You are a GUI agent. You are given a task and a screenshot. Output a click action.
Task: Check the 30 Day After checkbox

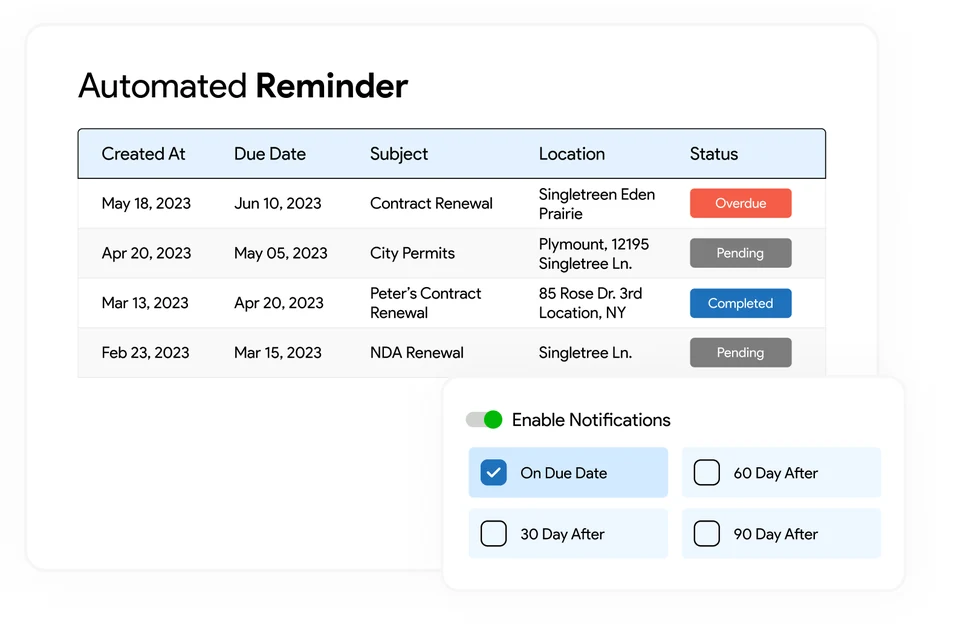click(x=493, y=533)
